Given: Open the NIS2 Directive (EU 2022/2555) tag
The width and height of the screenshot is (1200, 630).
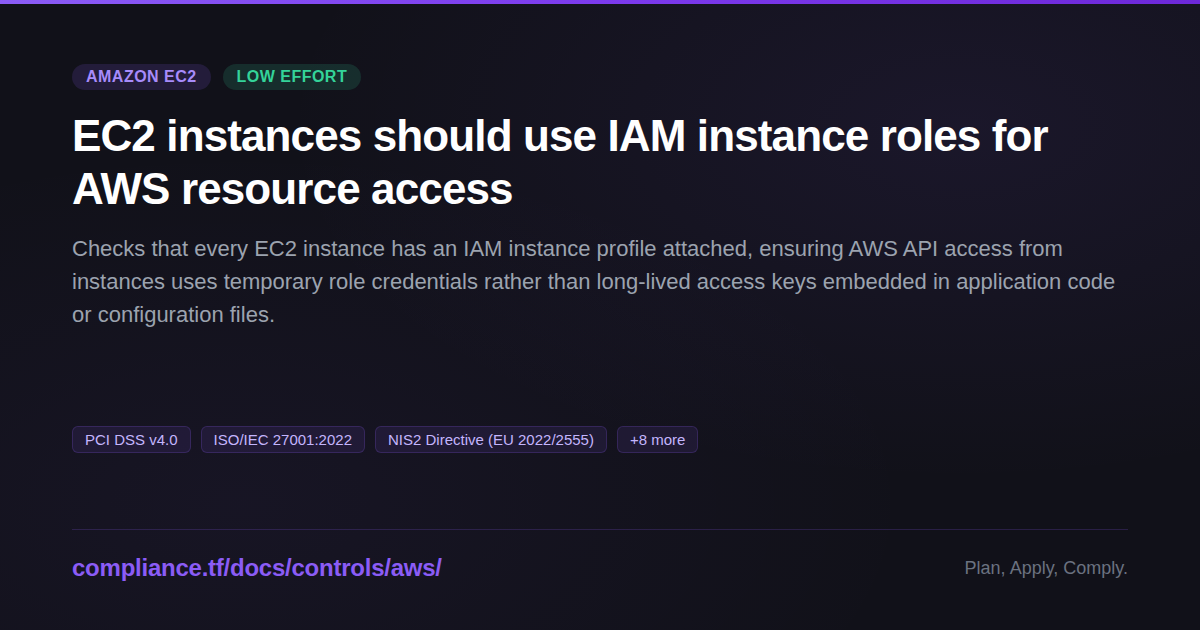Looking at the screenshot, I should coord(491,440).
